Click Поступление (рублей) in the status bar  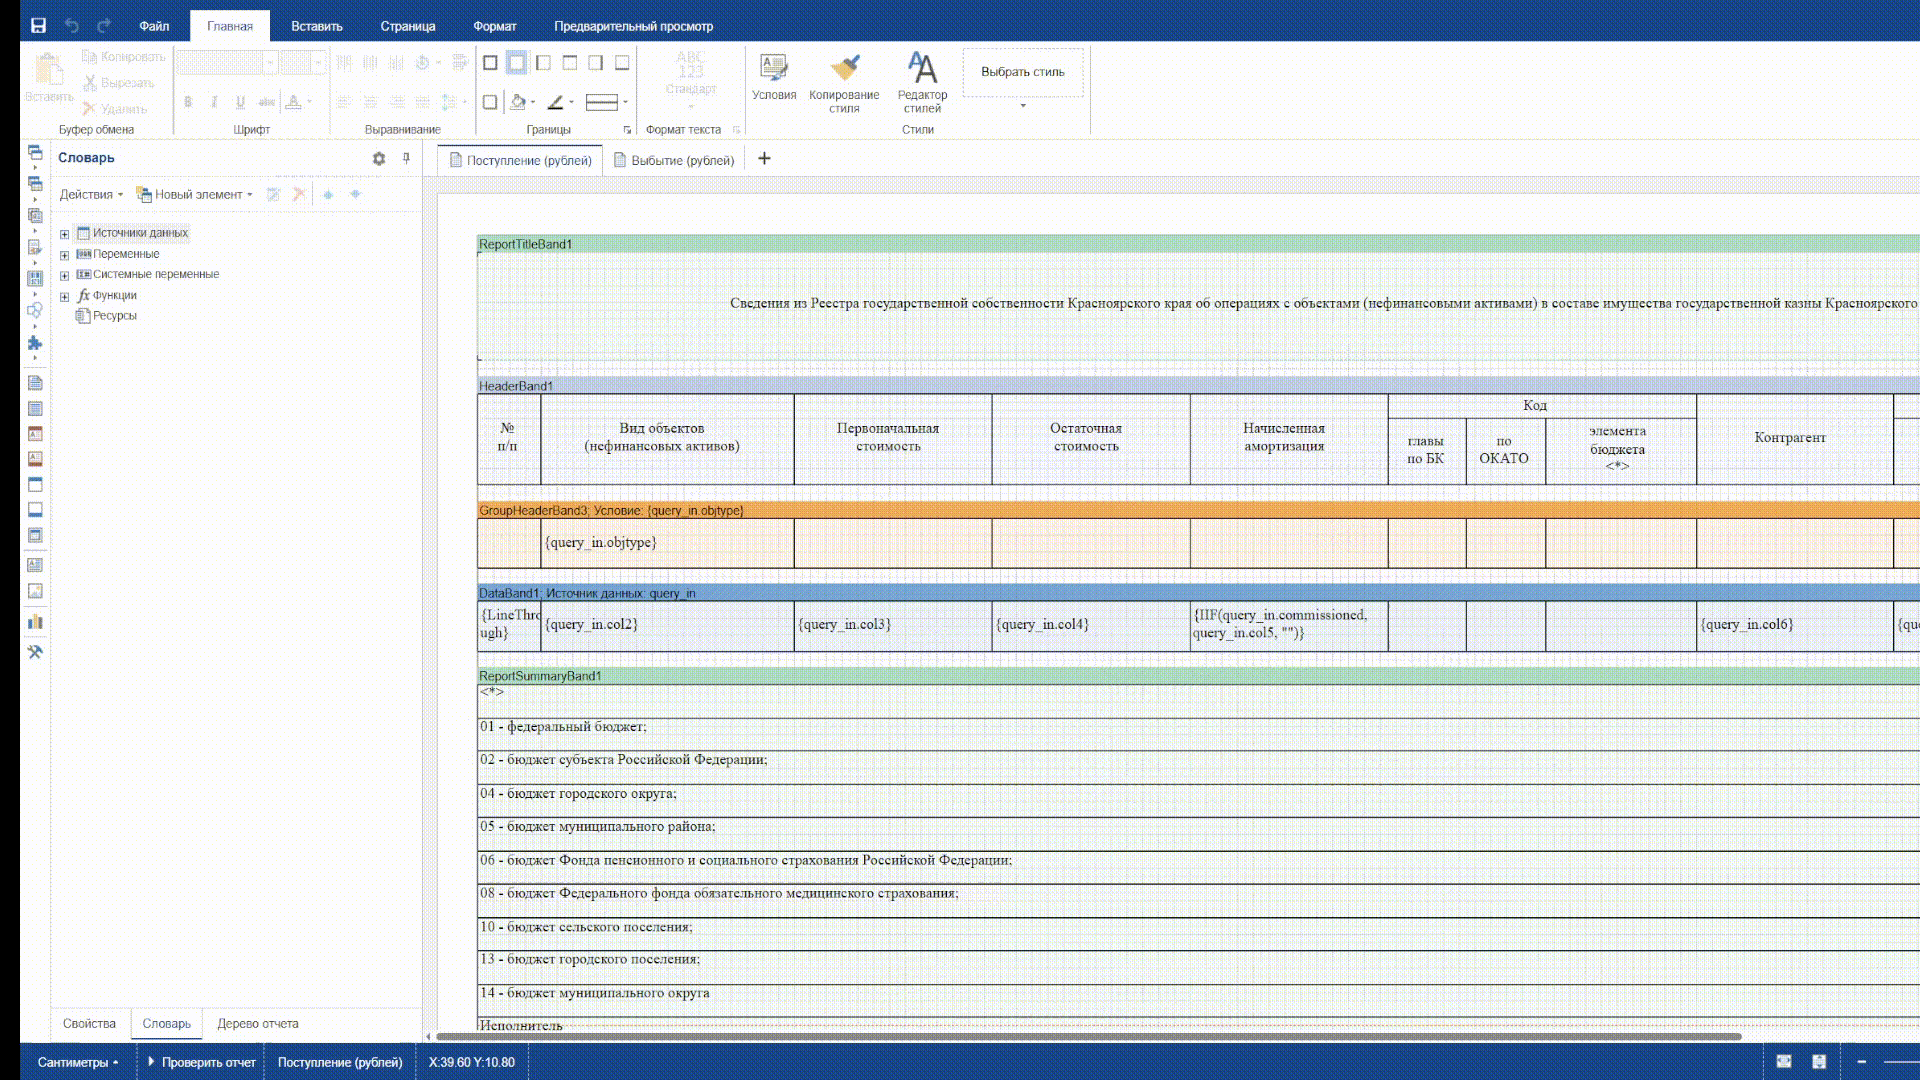point(340,1062)
